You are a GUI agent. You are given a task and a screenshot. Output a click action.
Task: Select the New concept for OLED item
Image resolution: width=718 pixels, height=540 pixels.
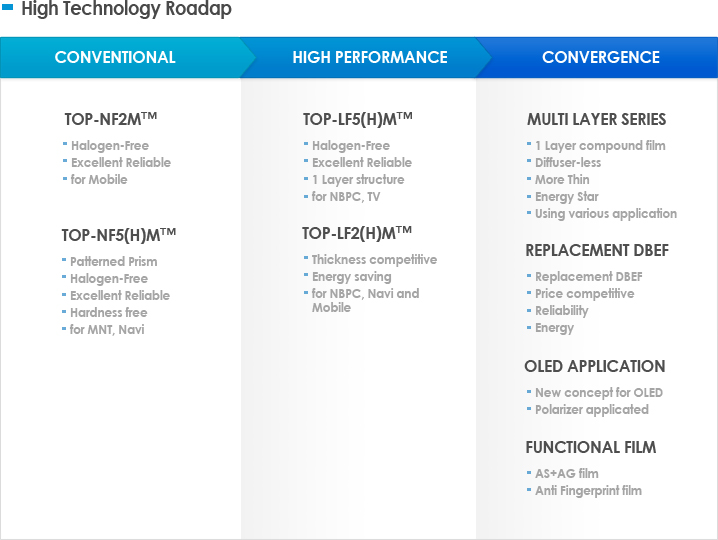pos(599,393)
